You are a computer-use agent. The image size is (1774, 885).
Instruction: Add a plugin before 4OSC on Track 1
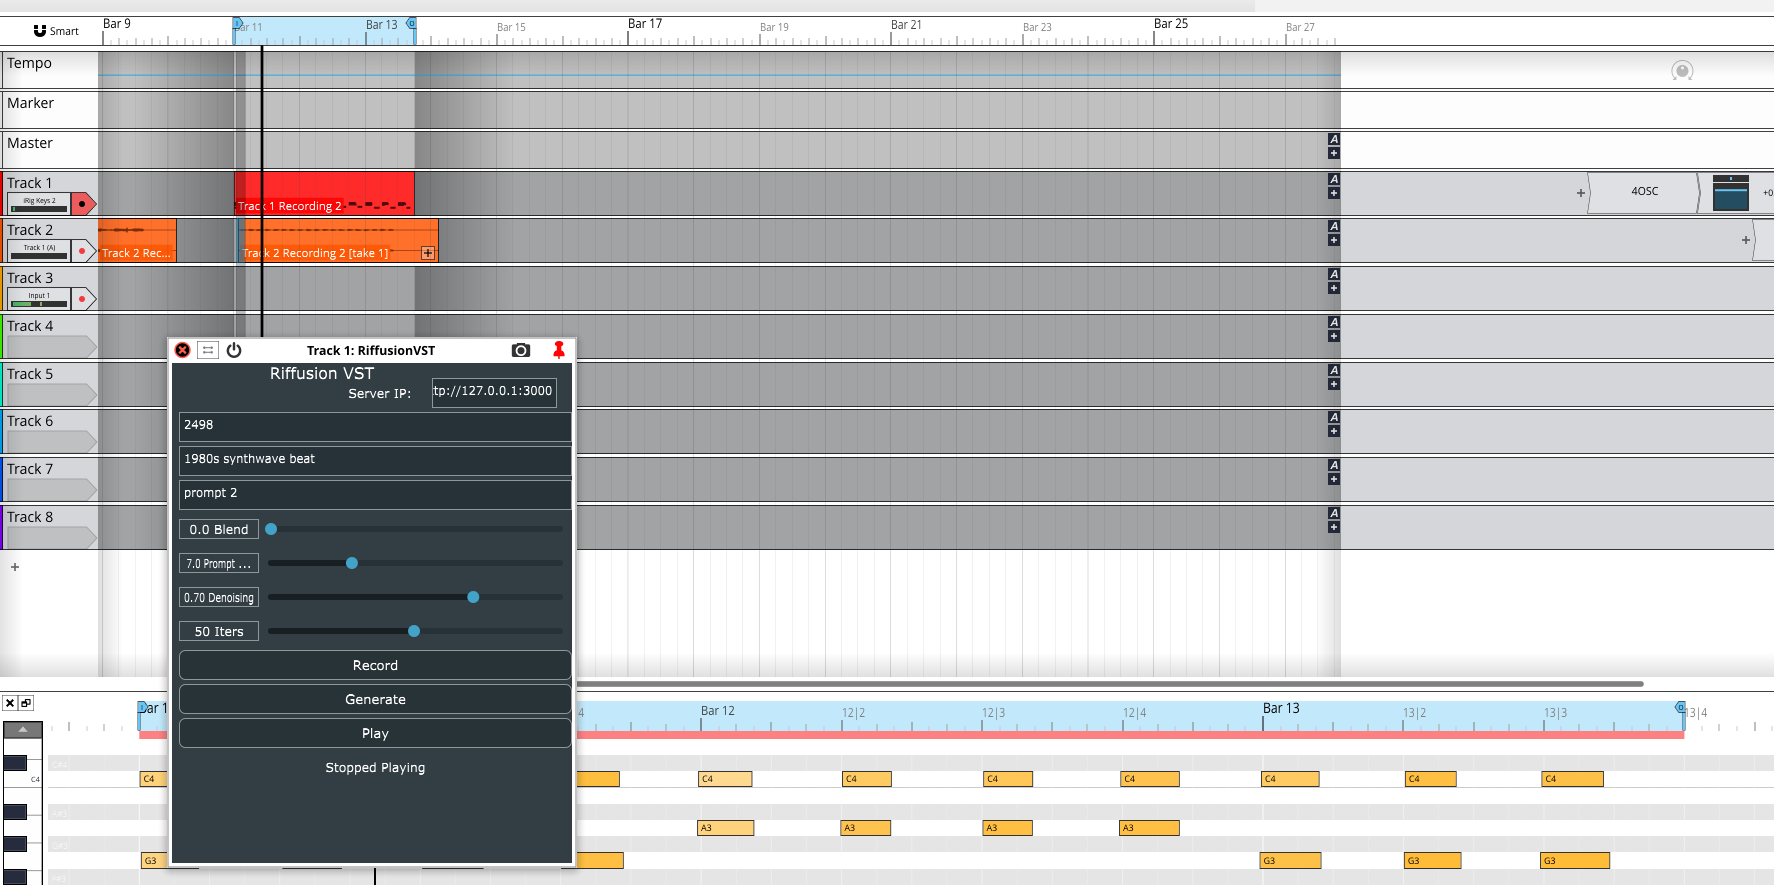(x=1581, y=193)
